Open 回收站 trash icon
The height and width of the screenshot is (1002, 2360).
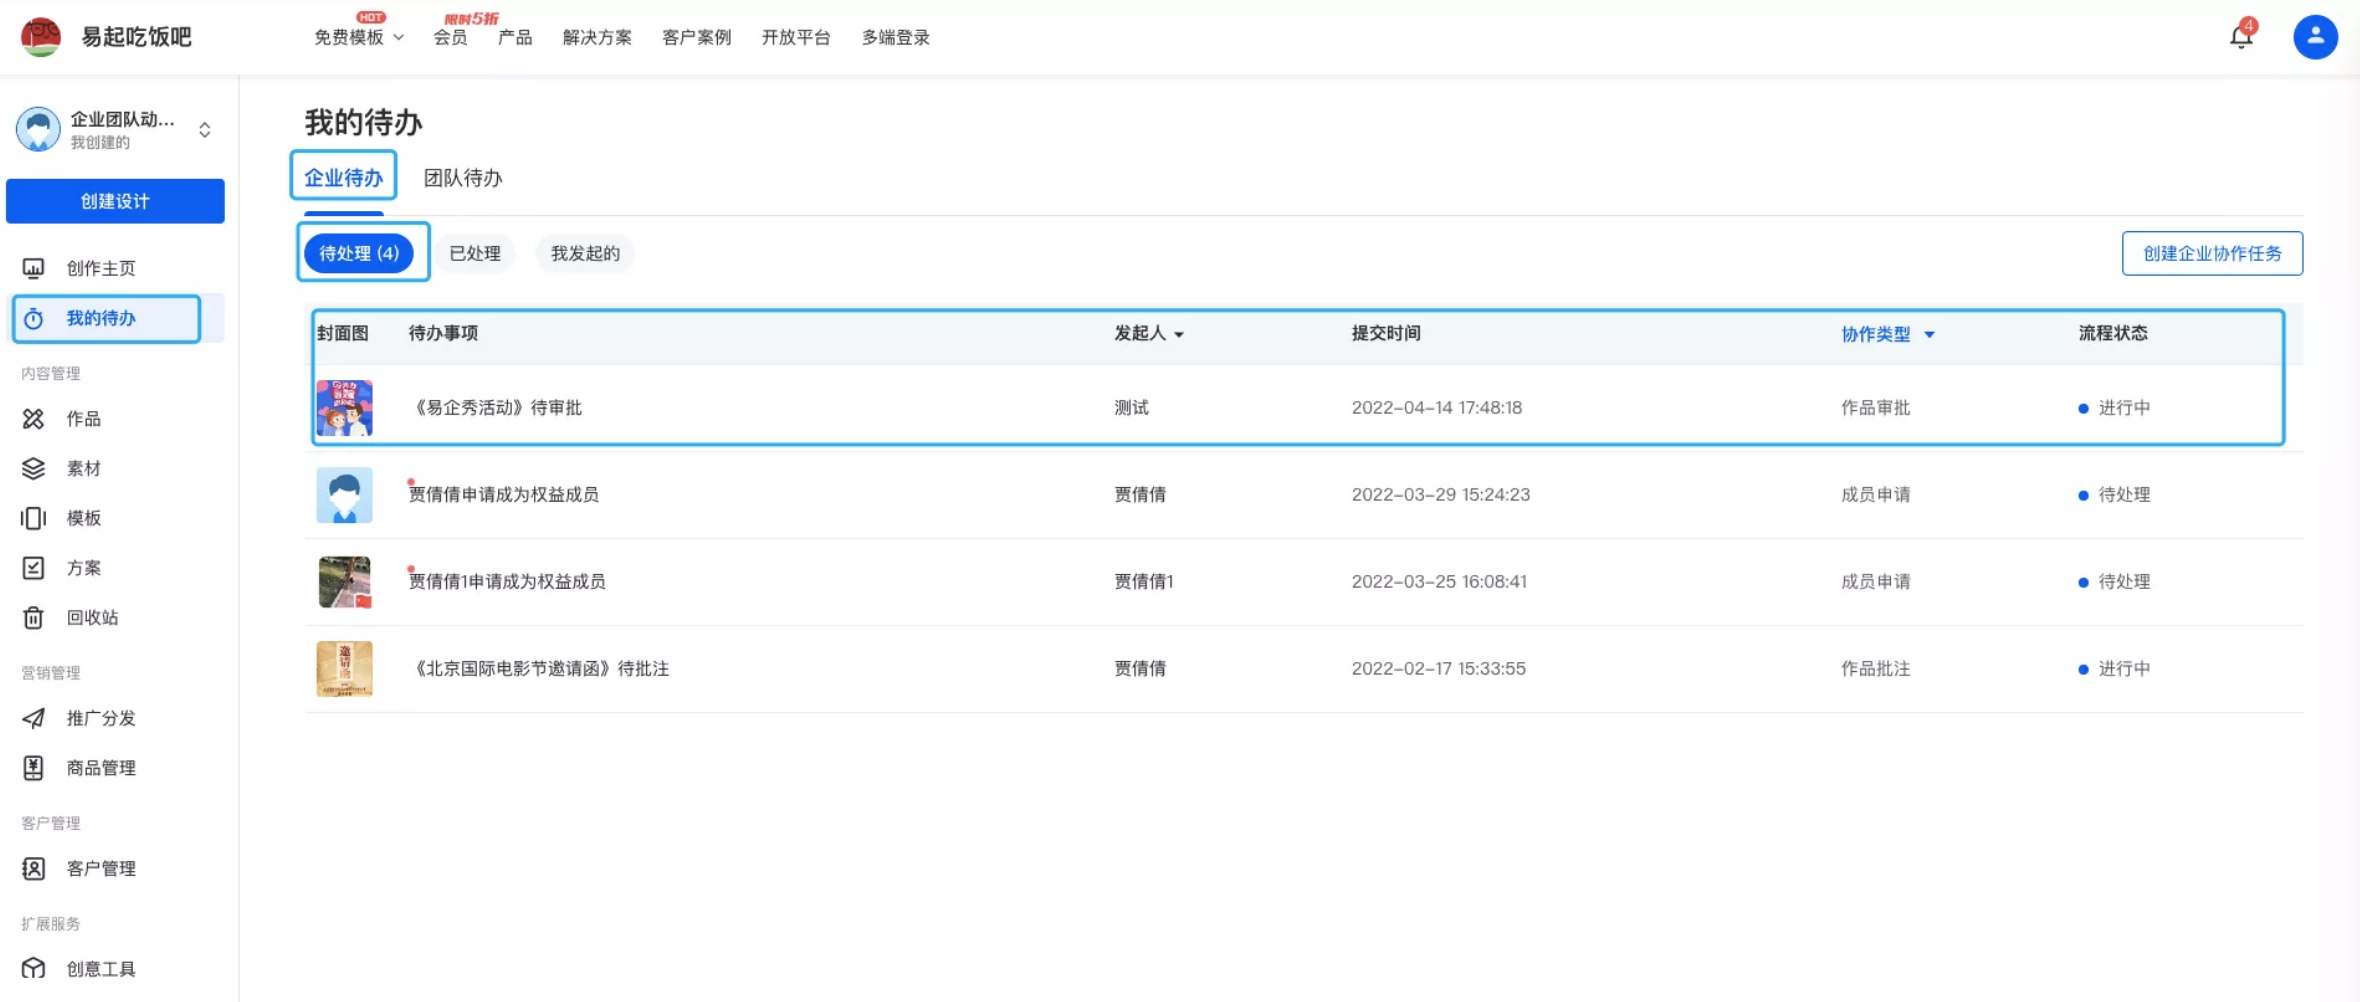coord(33,618)
